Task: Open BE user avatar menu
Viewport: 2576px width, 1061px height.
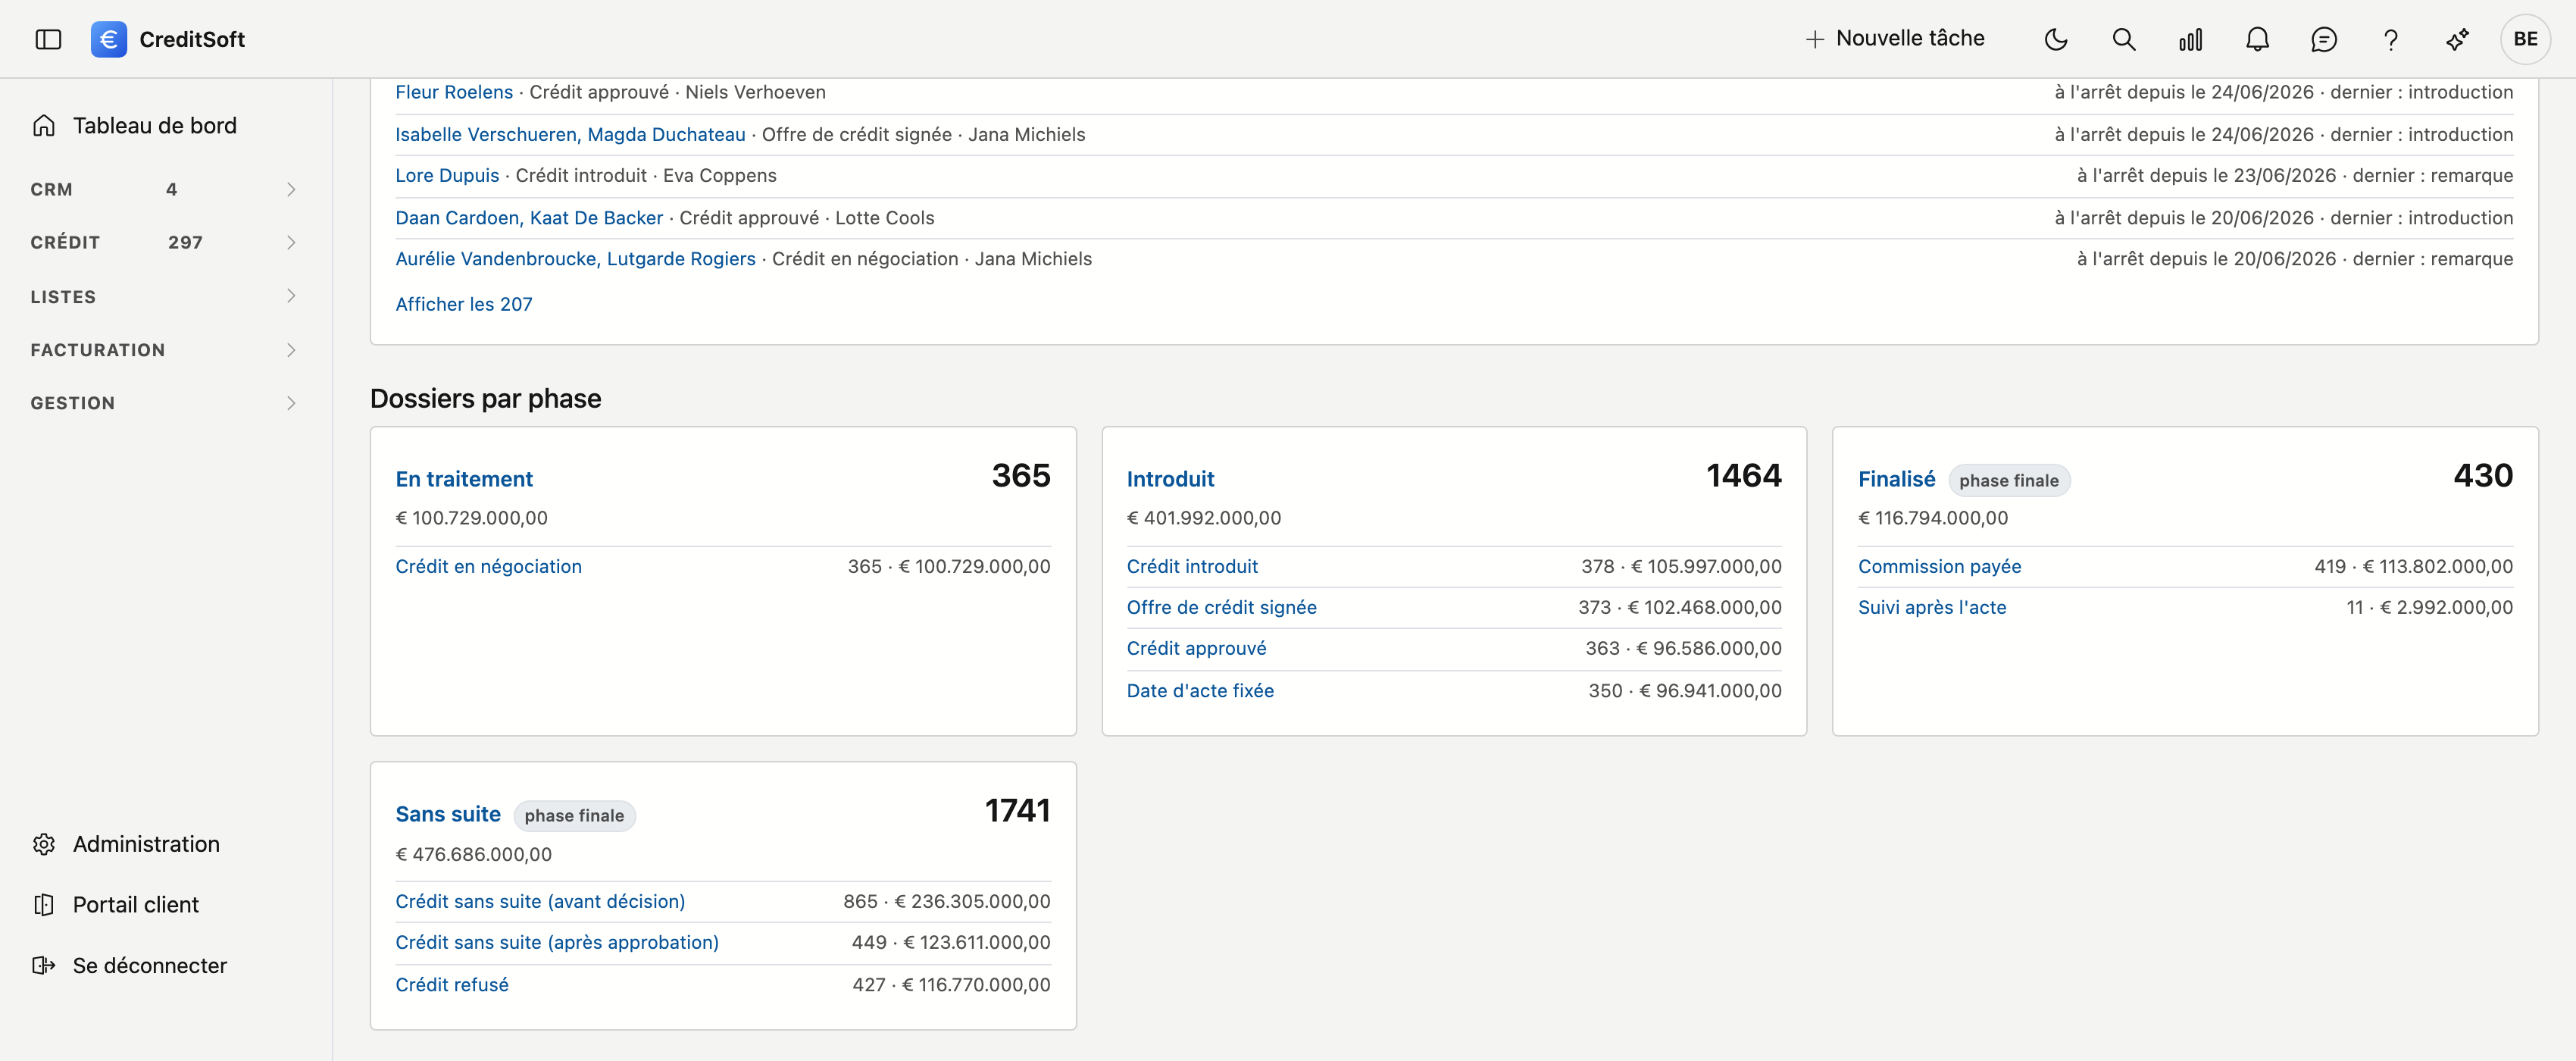Action: pyautogui.click(x=2525, y=39)
